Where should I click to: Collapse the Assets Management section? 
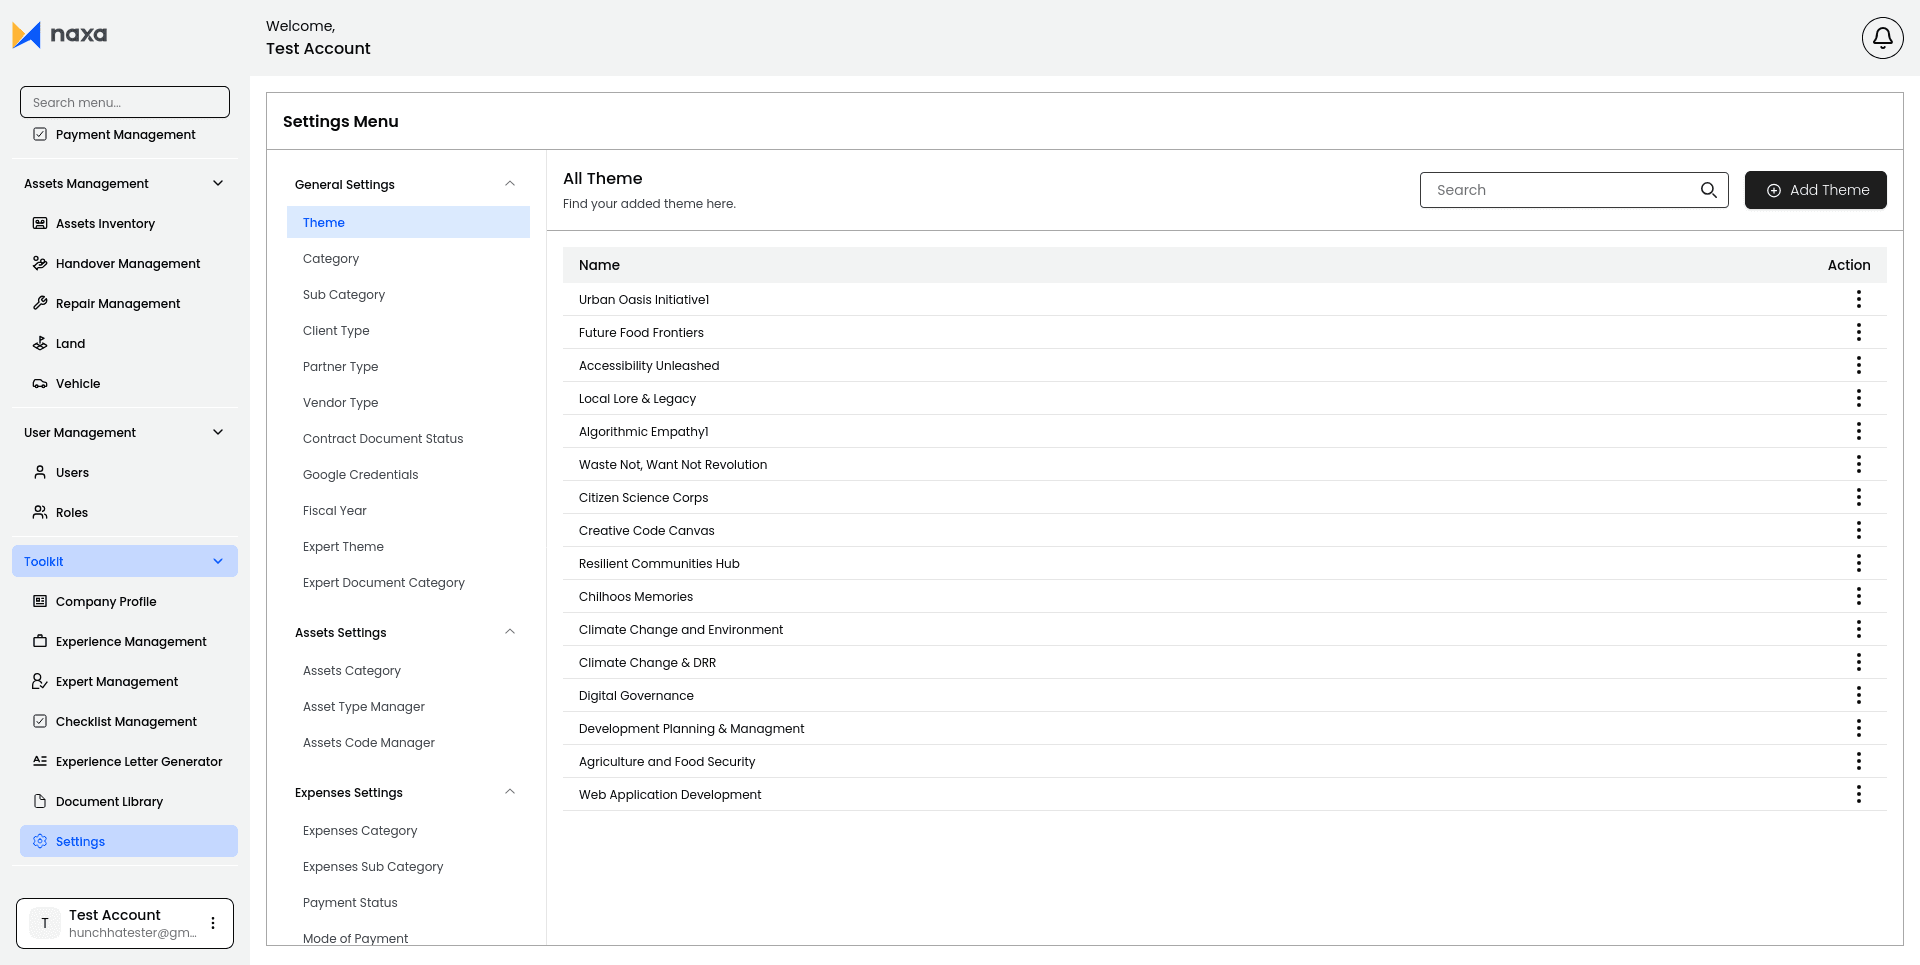click(218, 183)
